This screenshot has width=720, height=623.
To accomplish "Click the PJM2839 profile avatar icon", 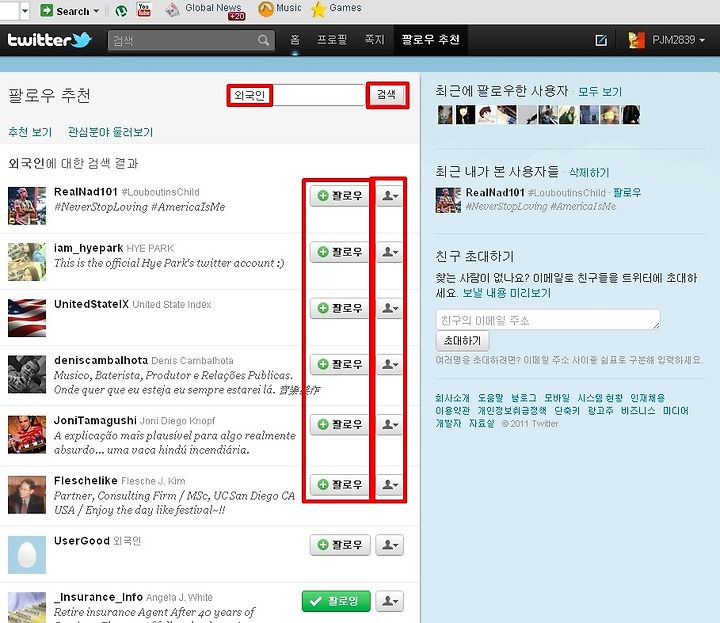I will [x=636, y=40].
